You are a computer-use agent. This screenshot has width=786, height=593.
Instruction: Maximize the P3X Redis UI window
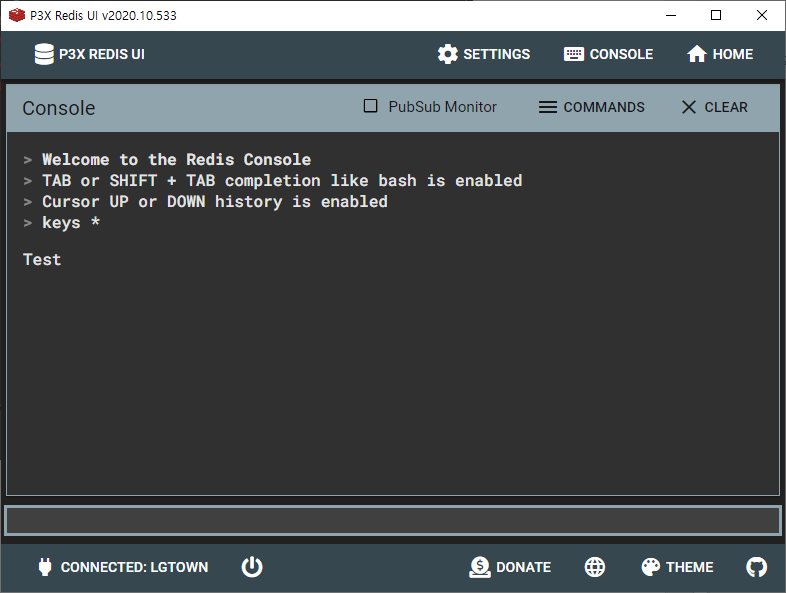(716, 15)
